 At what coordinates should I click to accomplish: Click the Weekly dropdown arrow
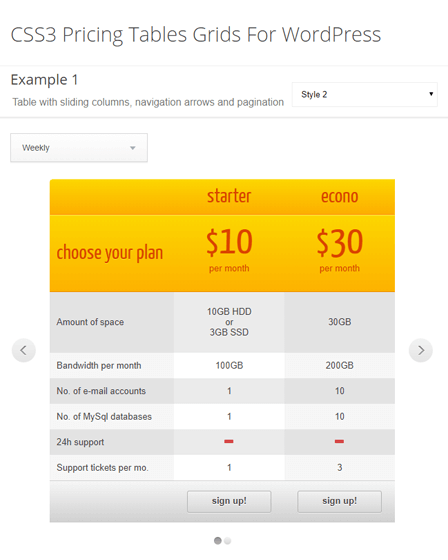click(x=133, y=148)
